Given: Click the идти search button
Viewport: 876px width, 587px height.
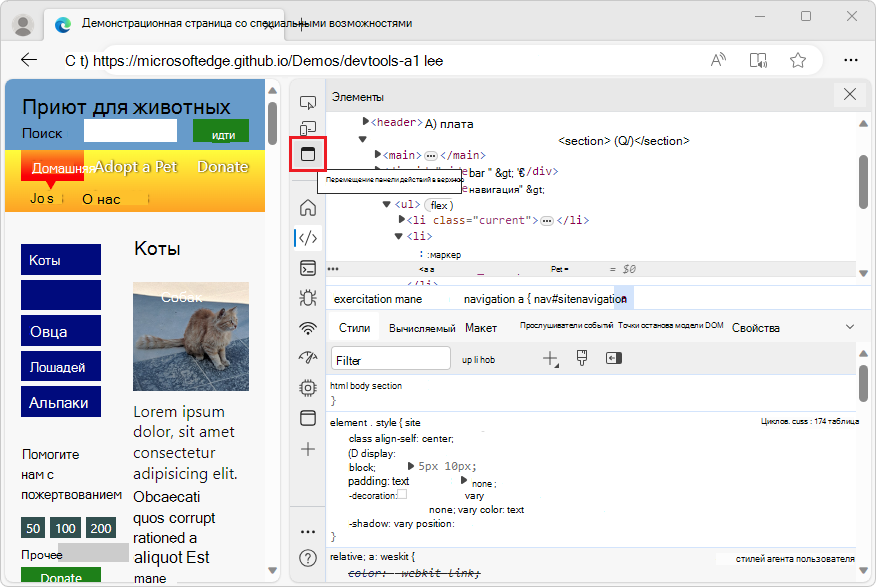Looking at the screenshot, I should click(221, 131).
